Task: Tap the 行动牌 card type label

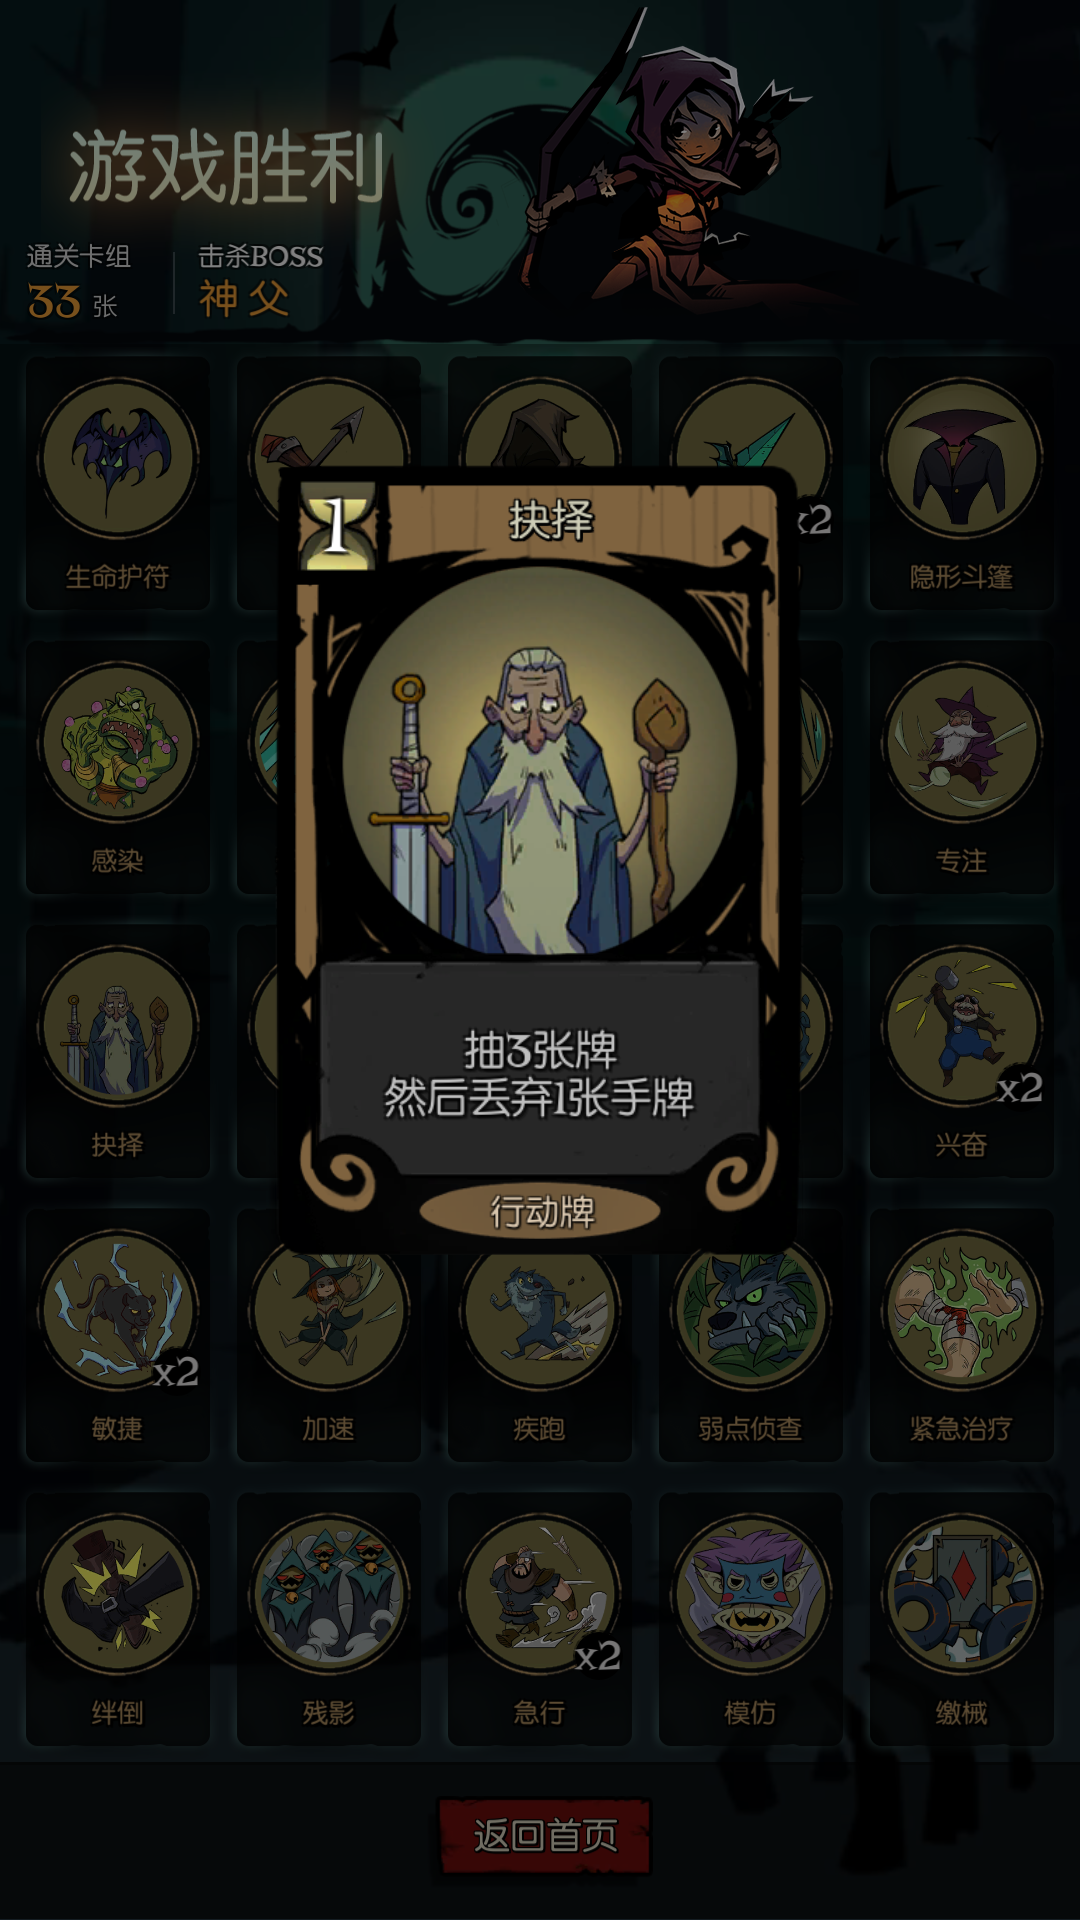Action: (540, 1212)
